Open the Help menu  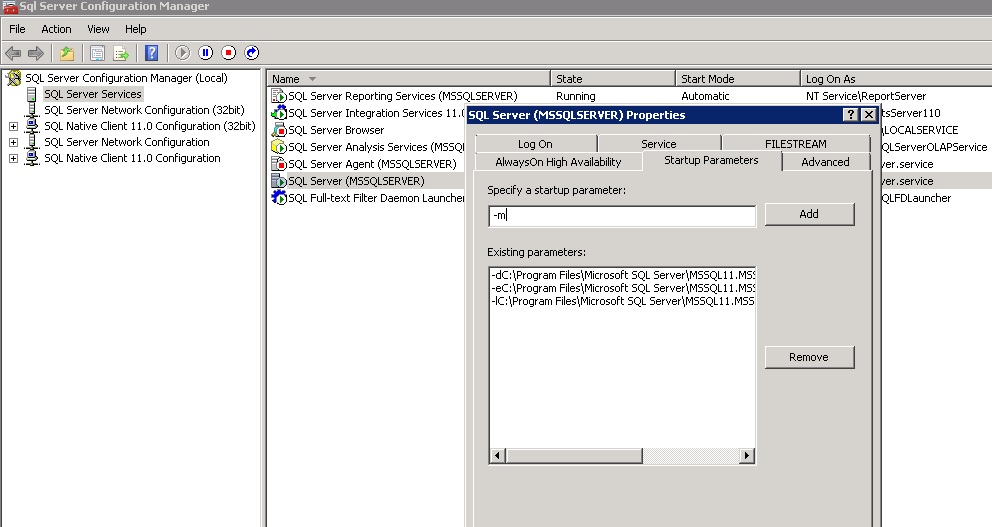point(135,29)
